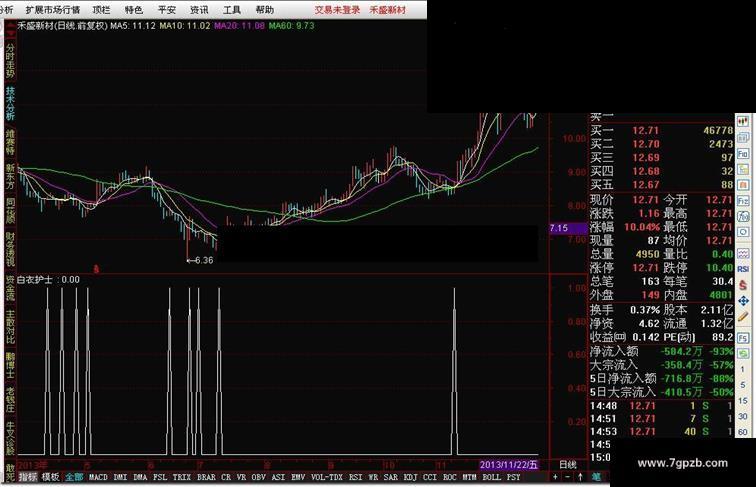756x487 pixels.
Task: Open the 资讯 menu
Action: [x=199, y=10]
